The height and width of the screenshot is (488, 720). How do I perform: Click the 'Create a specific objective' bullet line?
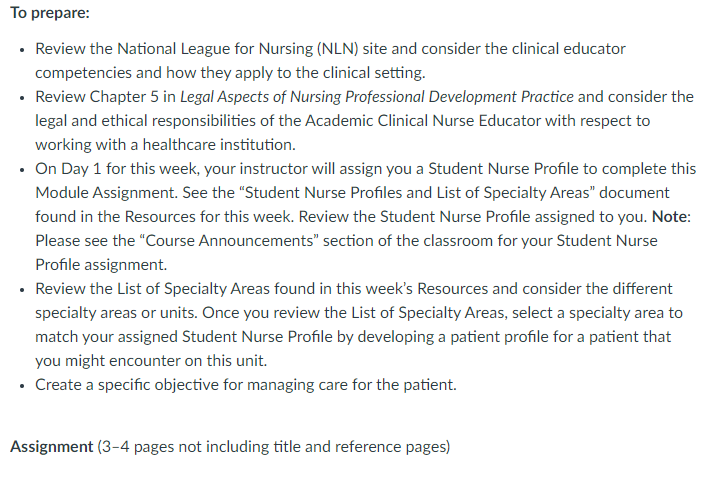click(x=246, y=385)
